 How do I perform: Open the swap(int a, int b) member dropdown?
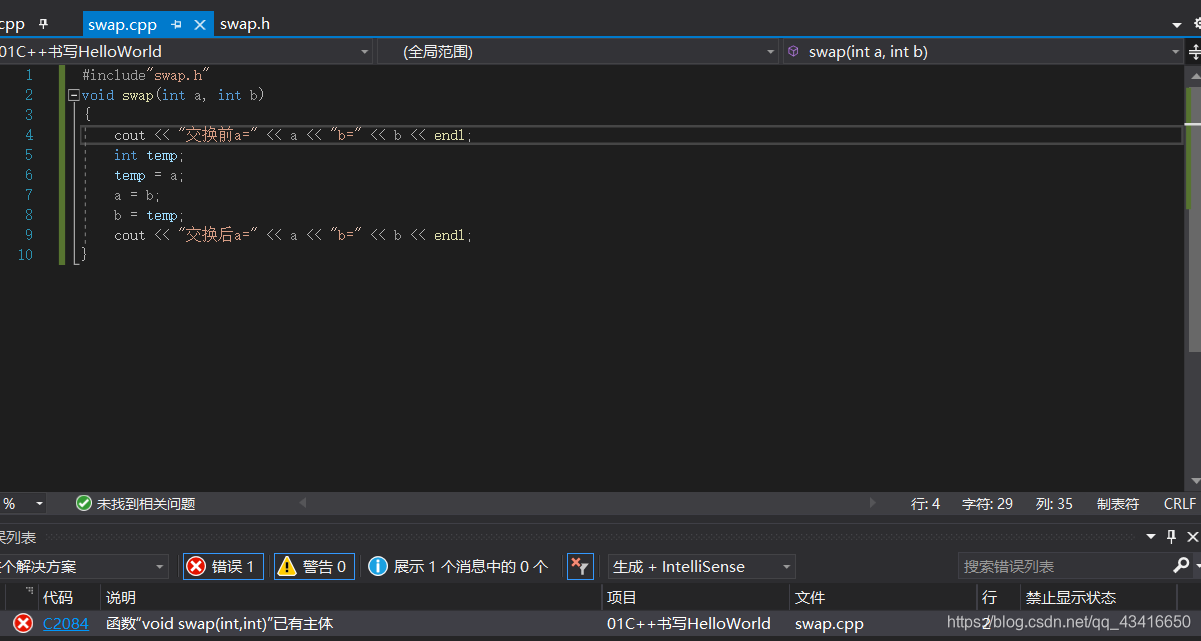(x=983, y=51)
